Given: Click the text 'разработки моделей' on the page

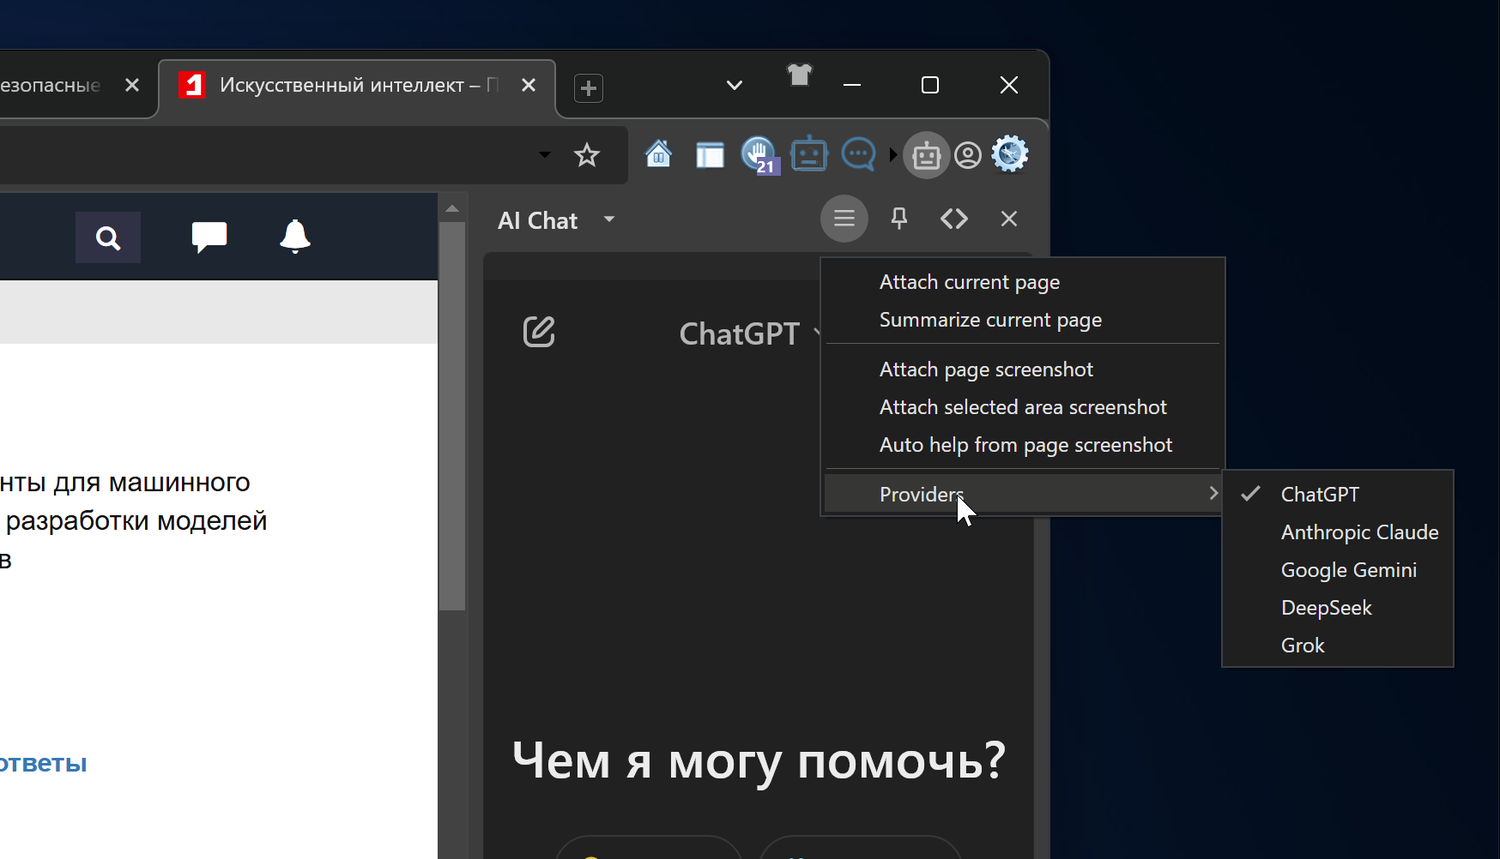Looking at the screenshot, I should click(x=137, y=521).
